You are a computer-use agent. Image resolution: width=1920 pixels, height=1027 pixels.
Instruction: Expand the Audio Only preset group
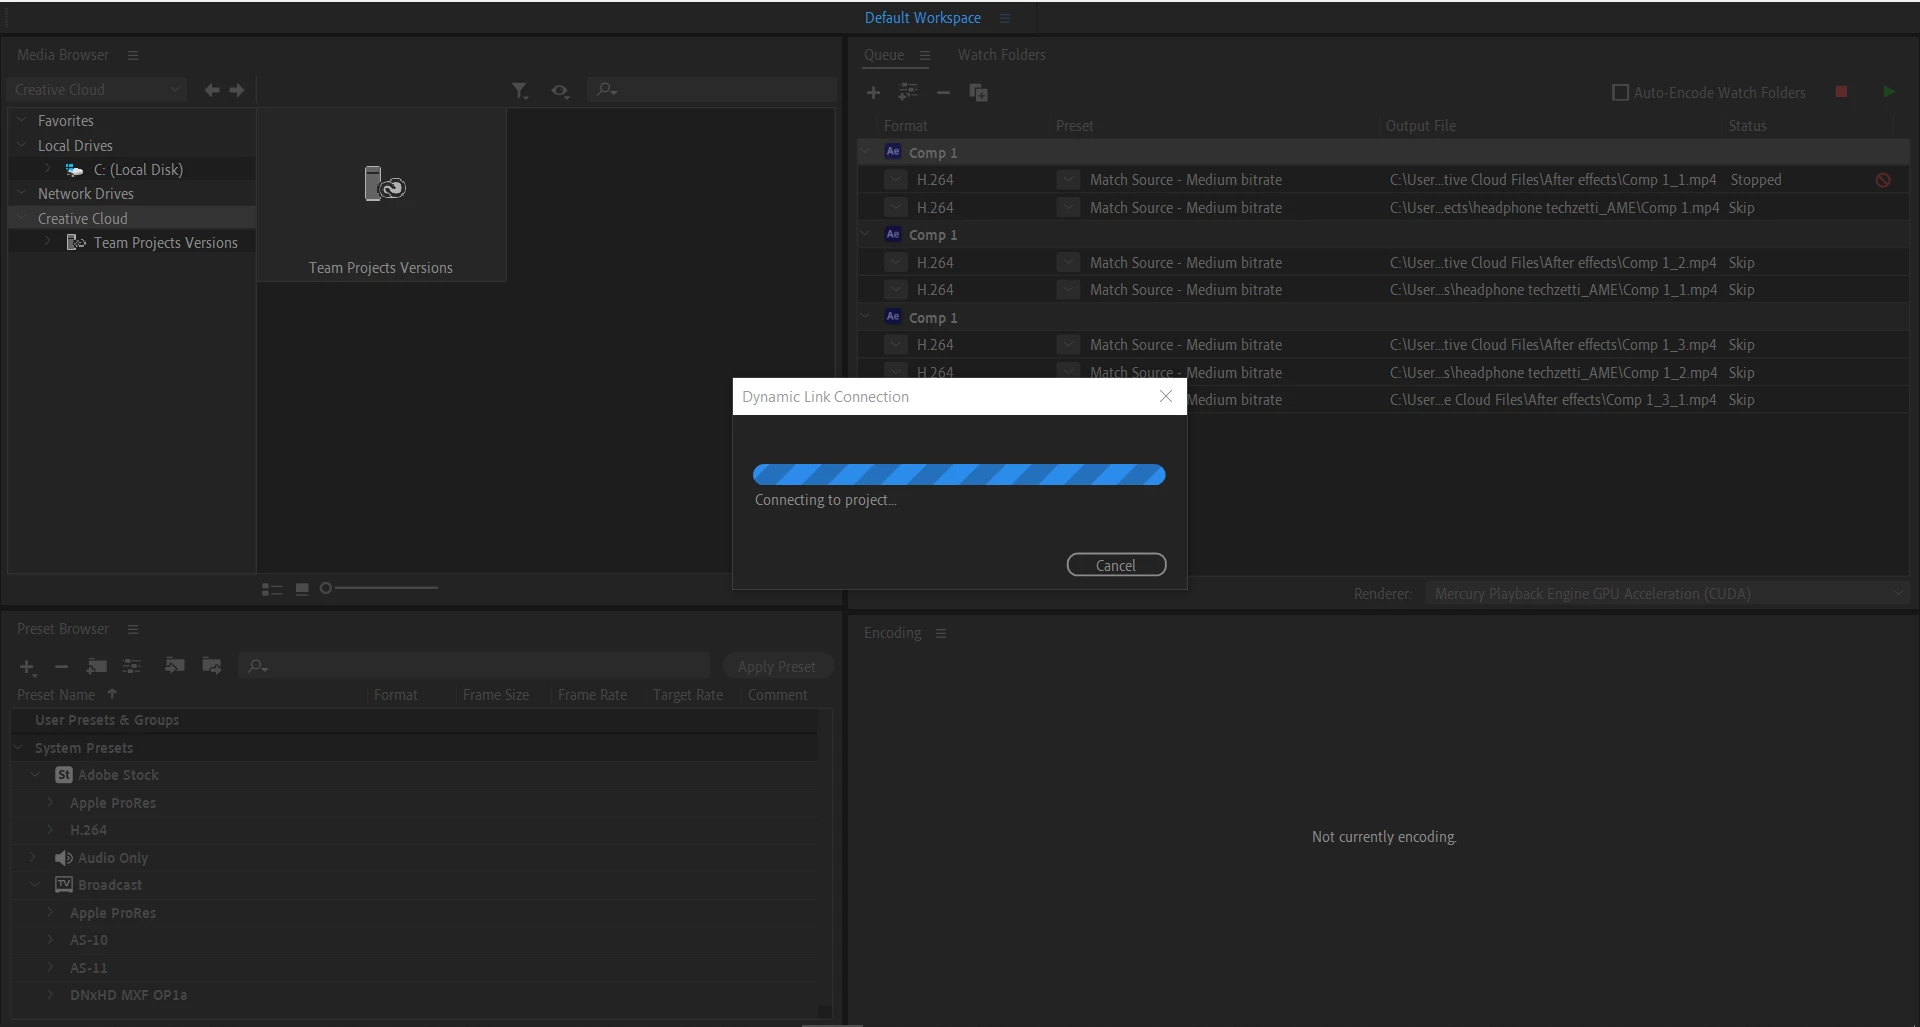(x=34, y=857)
